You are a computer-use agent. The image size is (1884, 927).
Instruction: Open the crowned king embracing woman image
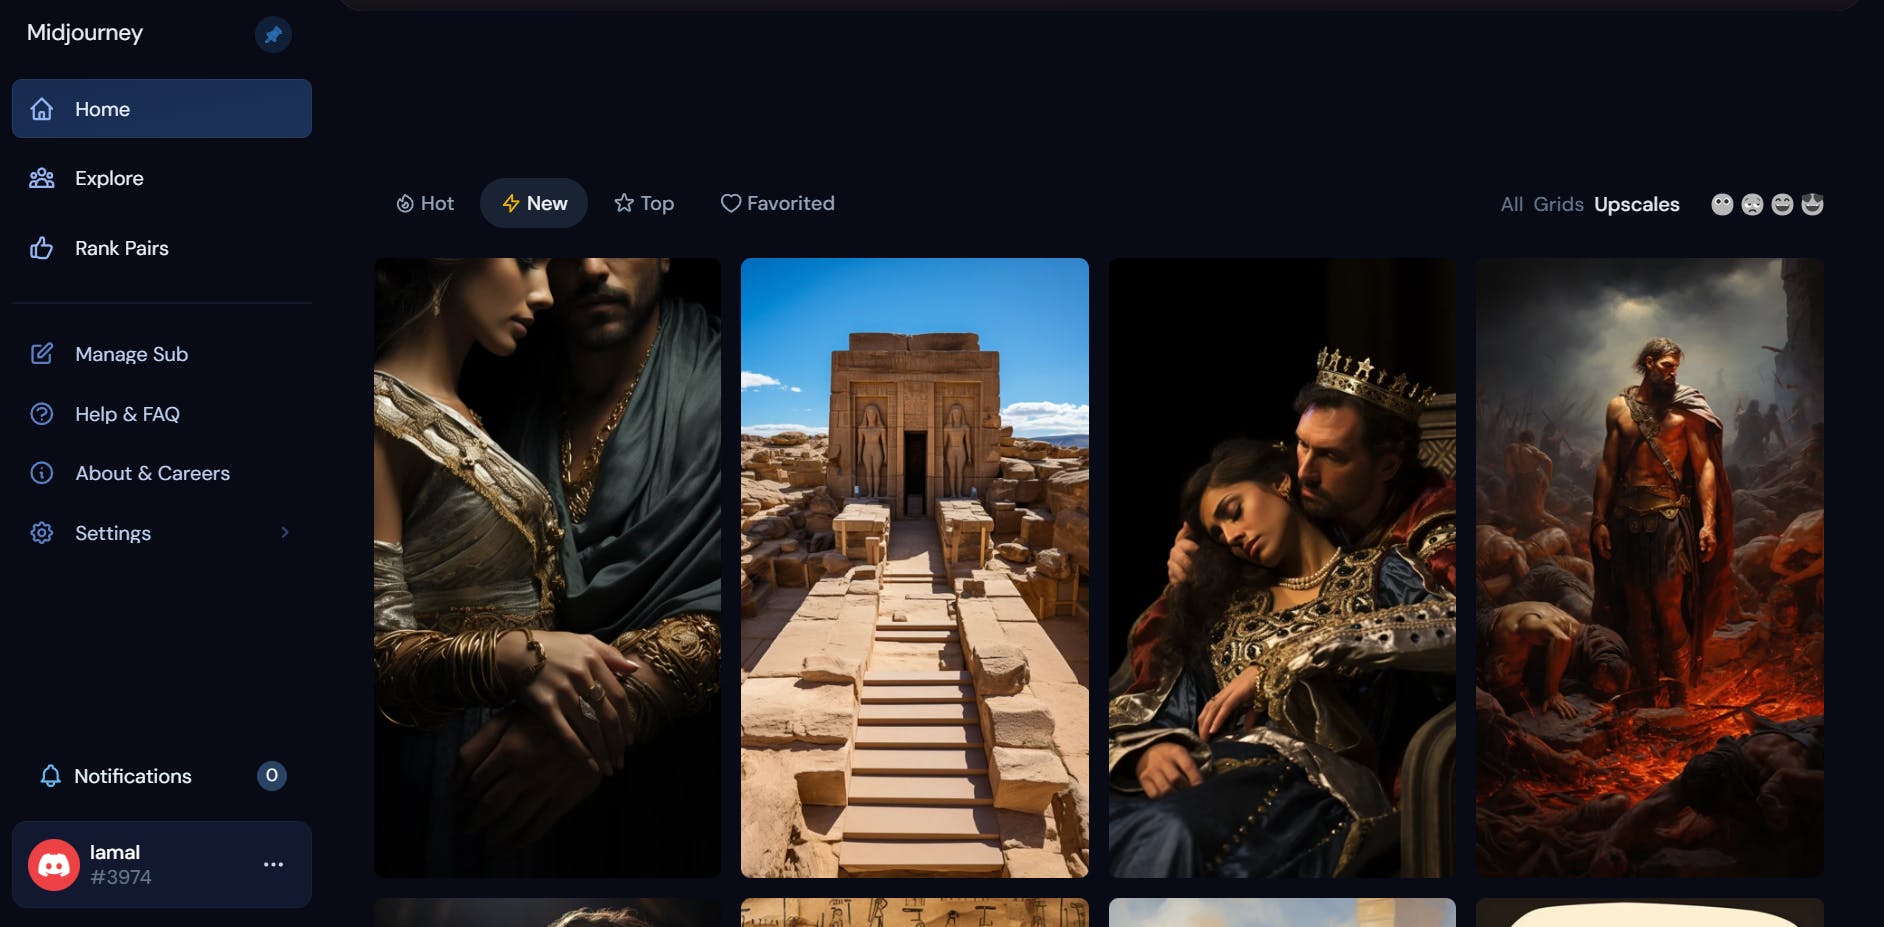tap(1282, 568)
